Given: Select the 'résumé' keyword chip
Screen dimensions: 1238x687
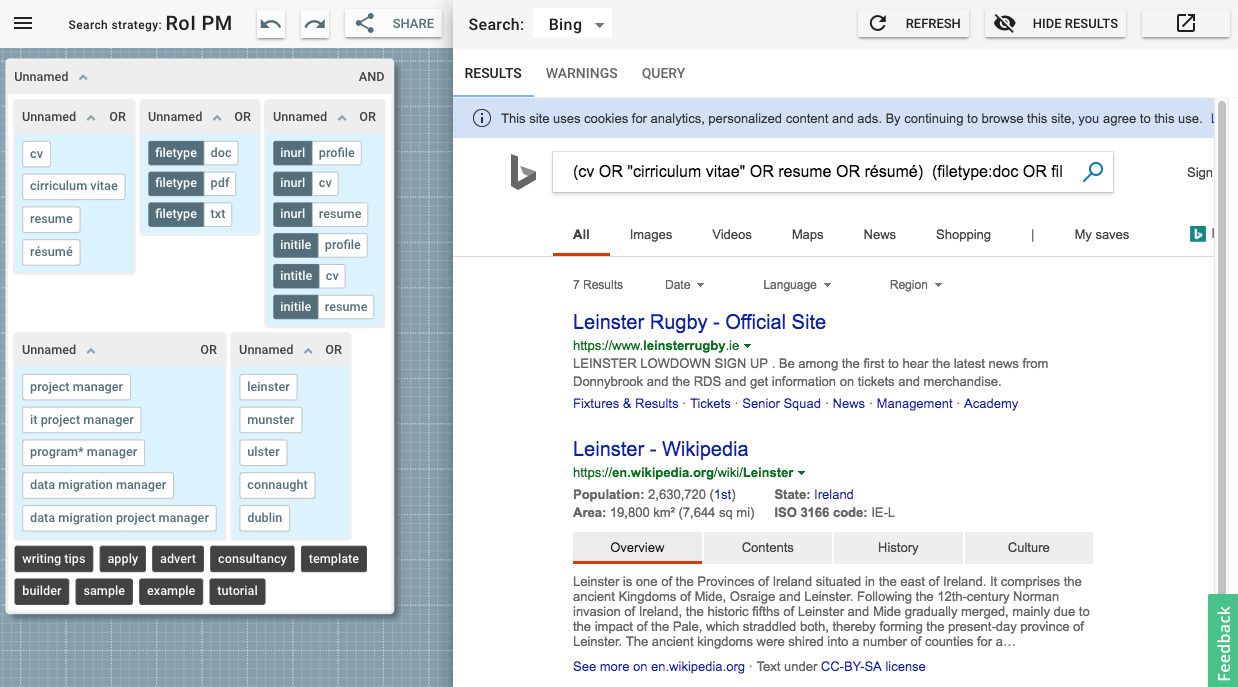Looking at the screenshot, I should point(51,252).
